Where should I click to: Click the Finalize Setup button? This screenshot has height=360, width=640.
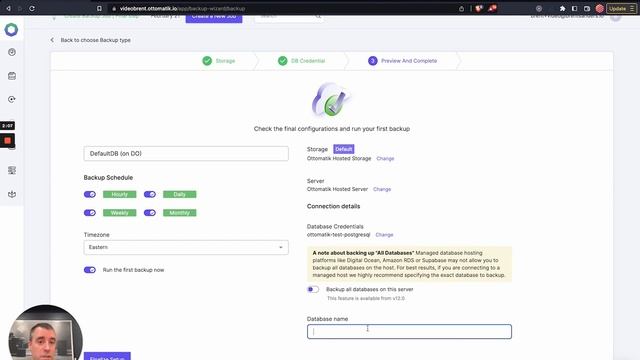[x=107, y=356]
